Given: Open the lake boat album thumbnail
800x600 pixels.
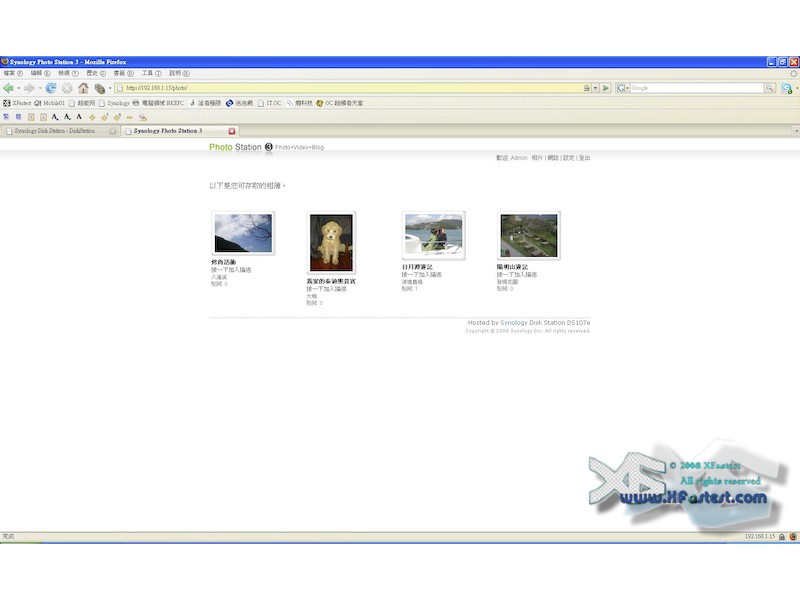Looking at the screenshot, I should click(x=434, y=235).
